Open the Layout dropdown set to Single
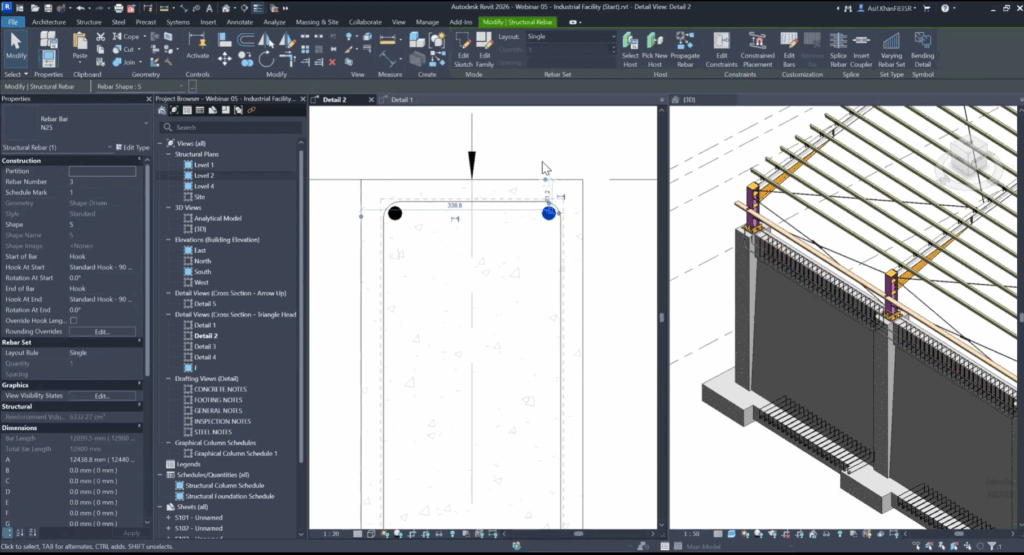Screen dimensions: 1024x555 coord(571,37)
